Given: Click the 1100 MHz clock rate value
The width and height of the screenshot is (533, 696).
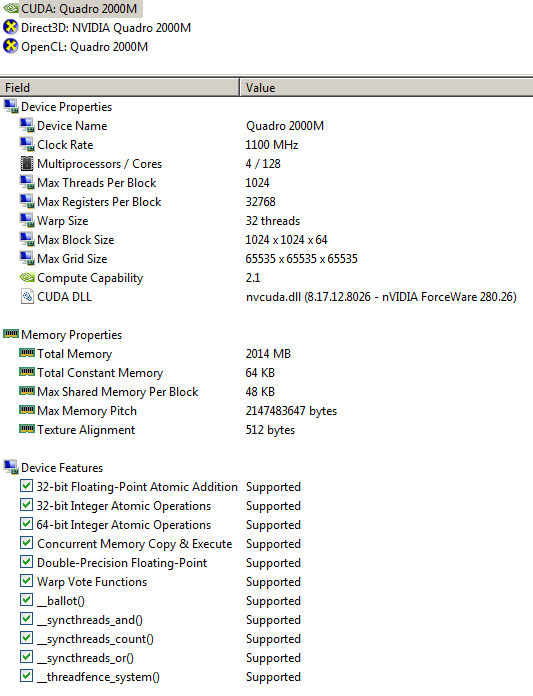Looking at the screenshot, I should 272,145.
